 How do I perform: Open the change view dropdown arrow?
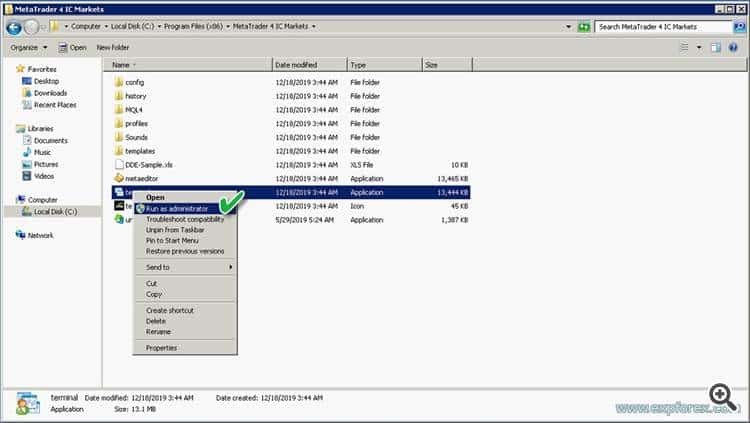coord(699,47)
